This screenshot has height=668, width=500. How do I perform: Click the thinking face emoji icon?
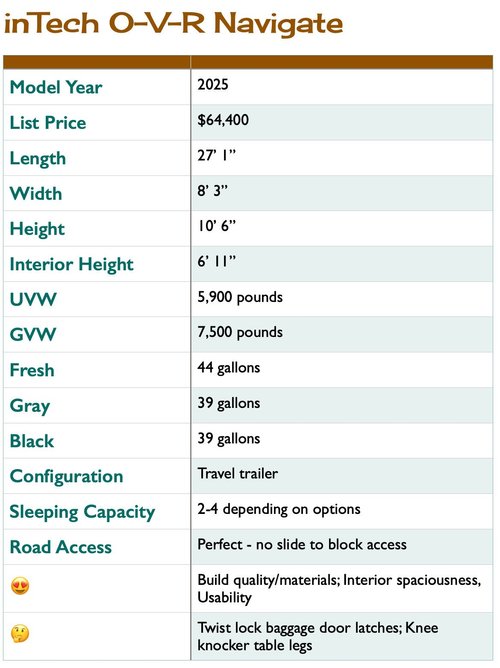[x=20, y=633]
